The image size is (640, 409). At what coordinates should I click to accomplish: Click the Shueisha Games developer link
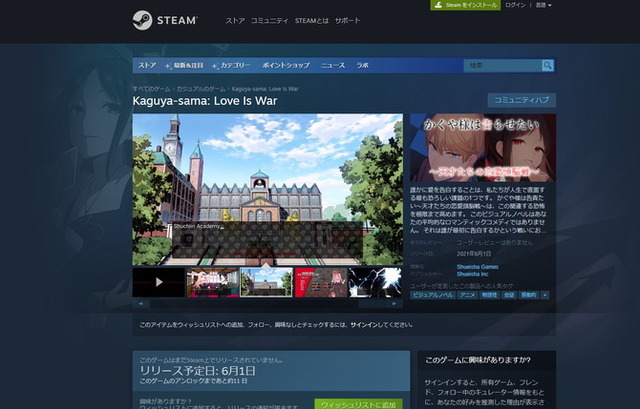point(477,267)
